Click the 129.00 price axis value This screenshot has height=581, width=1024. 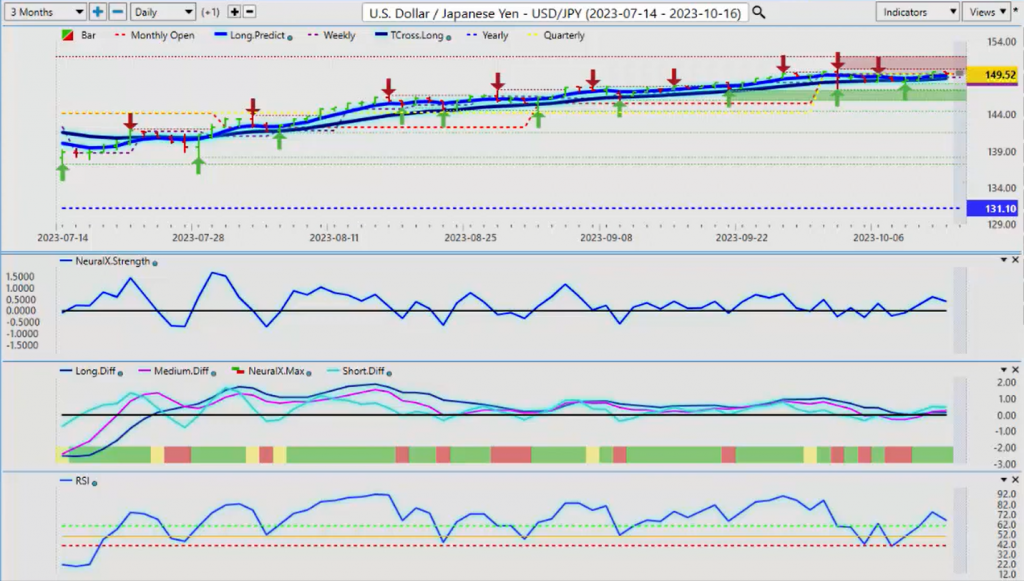1002,224
